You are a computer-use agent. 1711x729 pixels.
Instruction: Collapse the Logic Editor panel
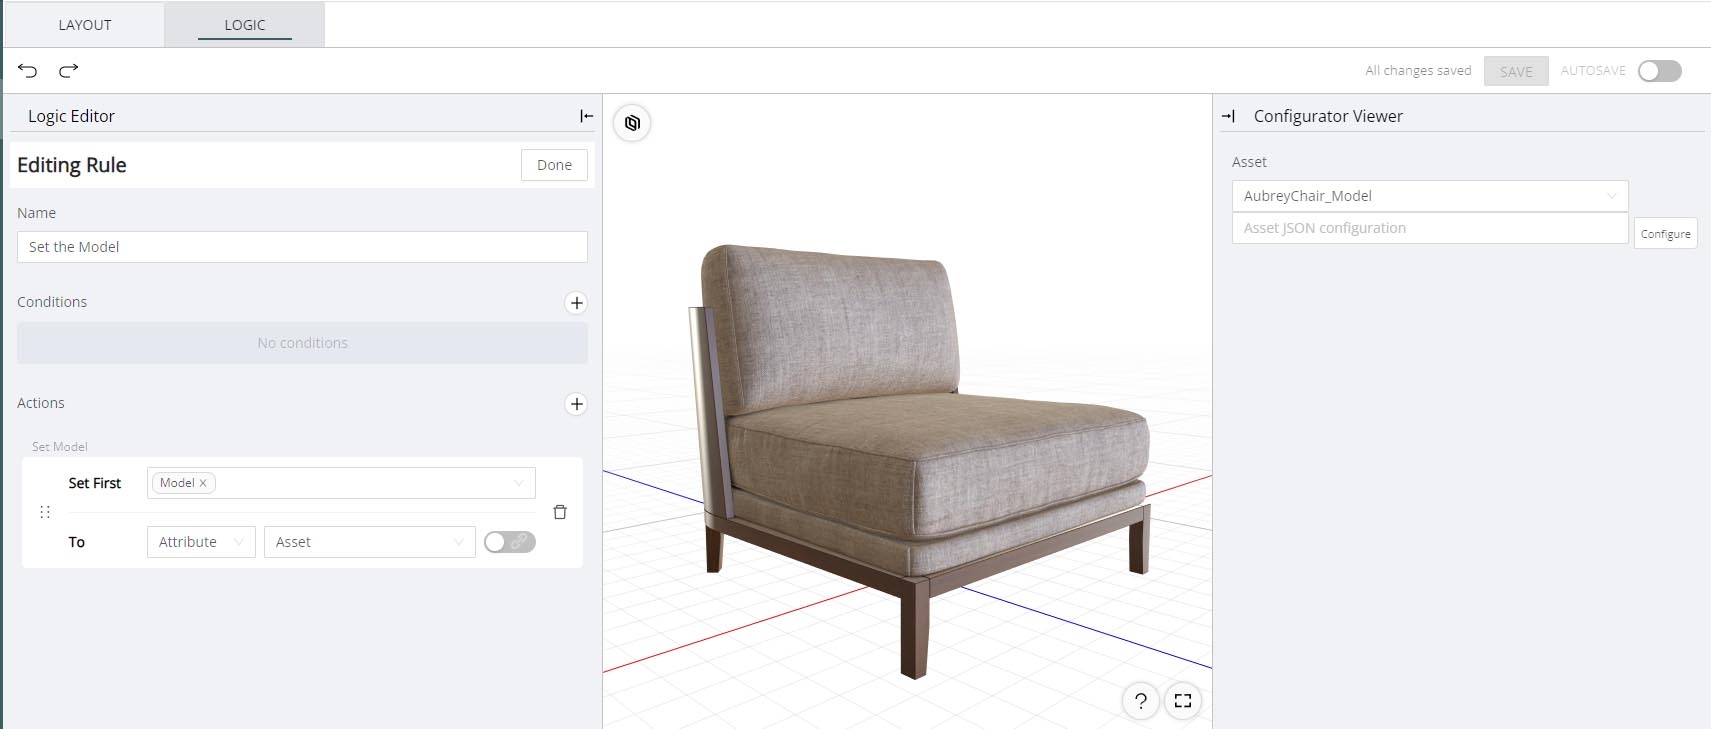point(586,116)
